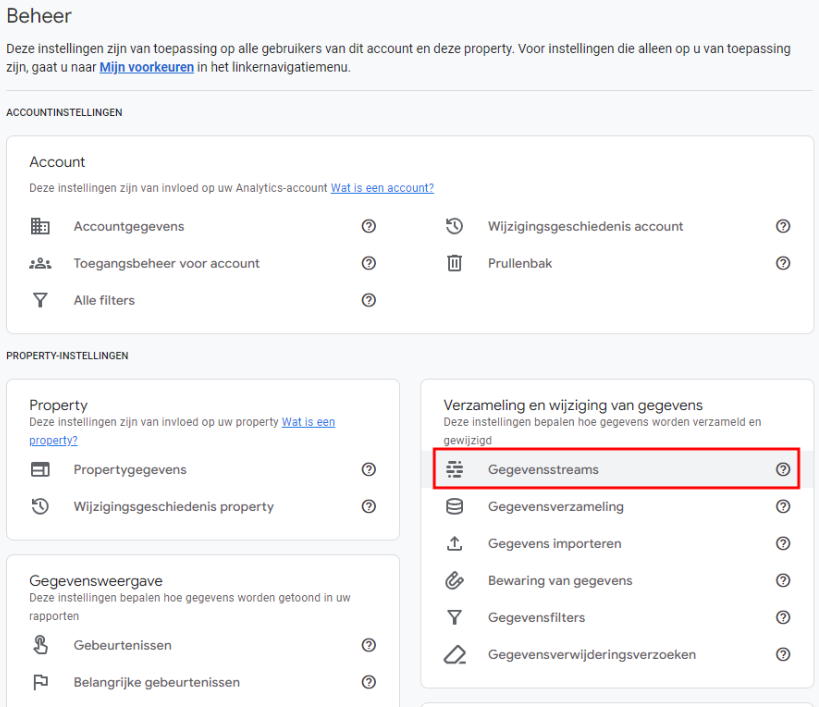Click the Gegevens importeren upload icon
This screenshot has height=707, width=819.
[454, 543]
